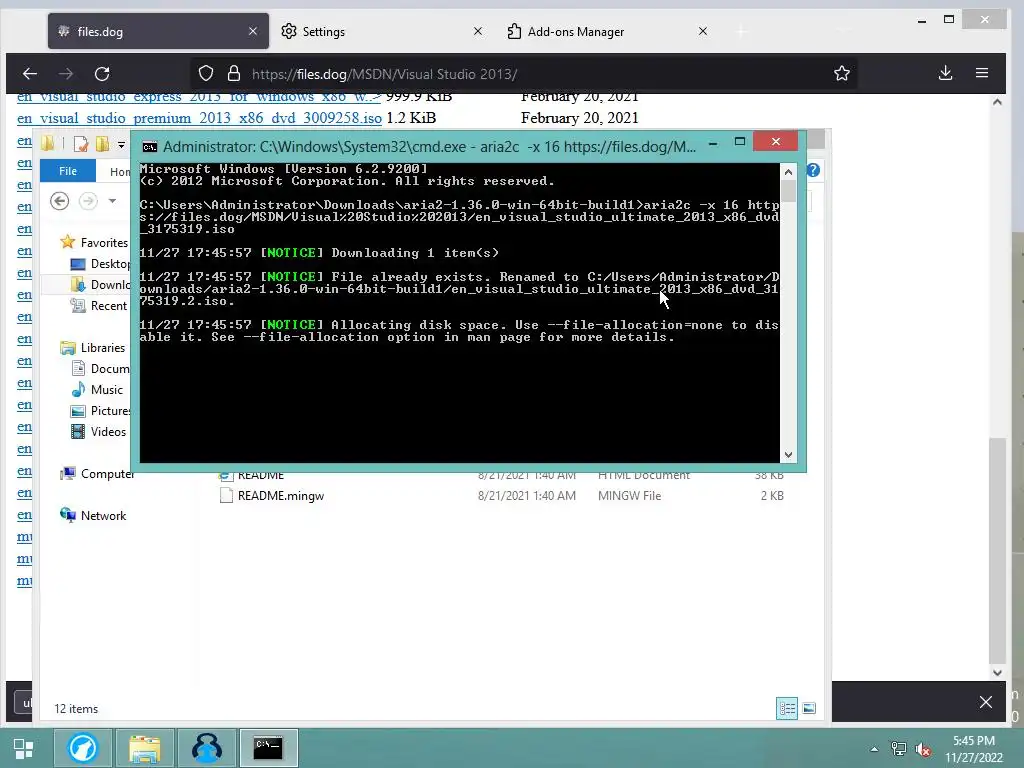Open Recent places in navigation pane

pos(99,306)
